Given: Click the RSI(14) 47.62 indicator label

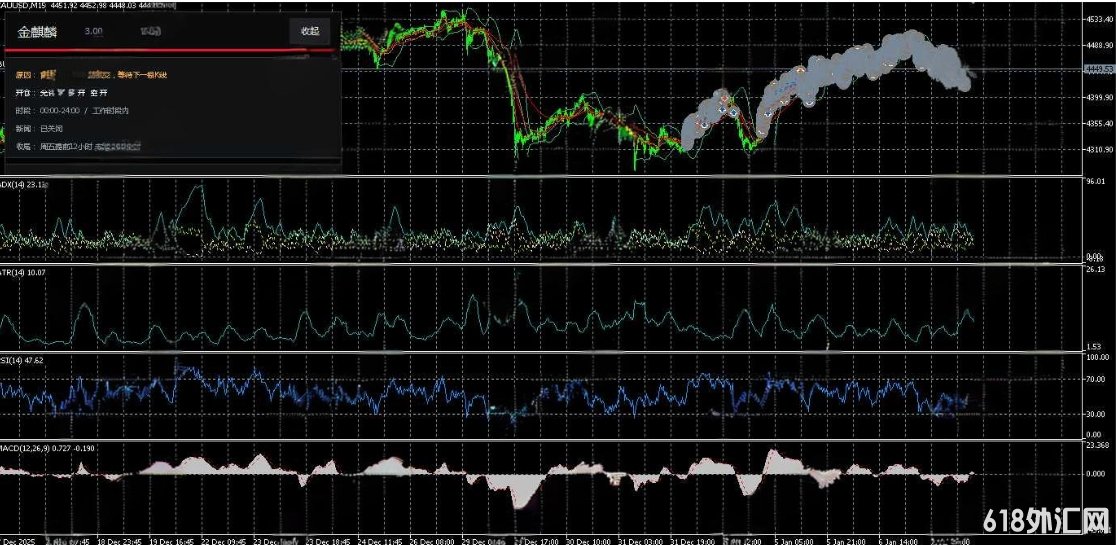Looking at the screenshot, I should [23, 361].
